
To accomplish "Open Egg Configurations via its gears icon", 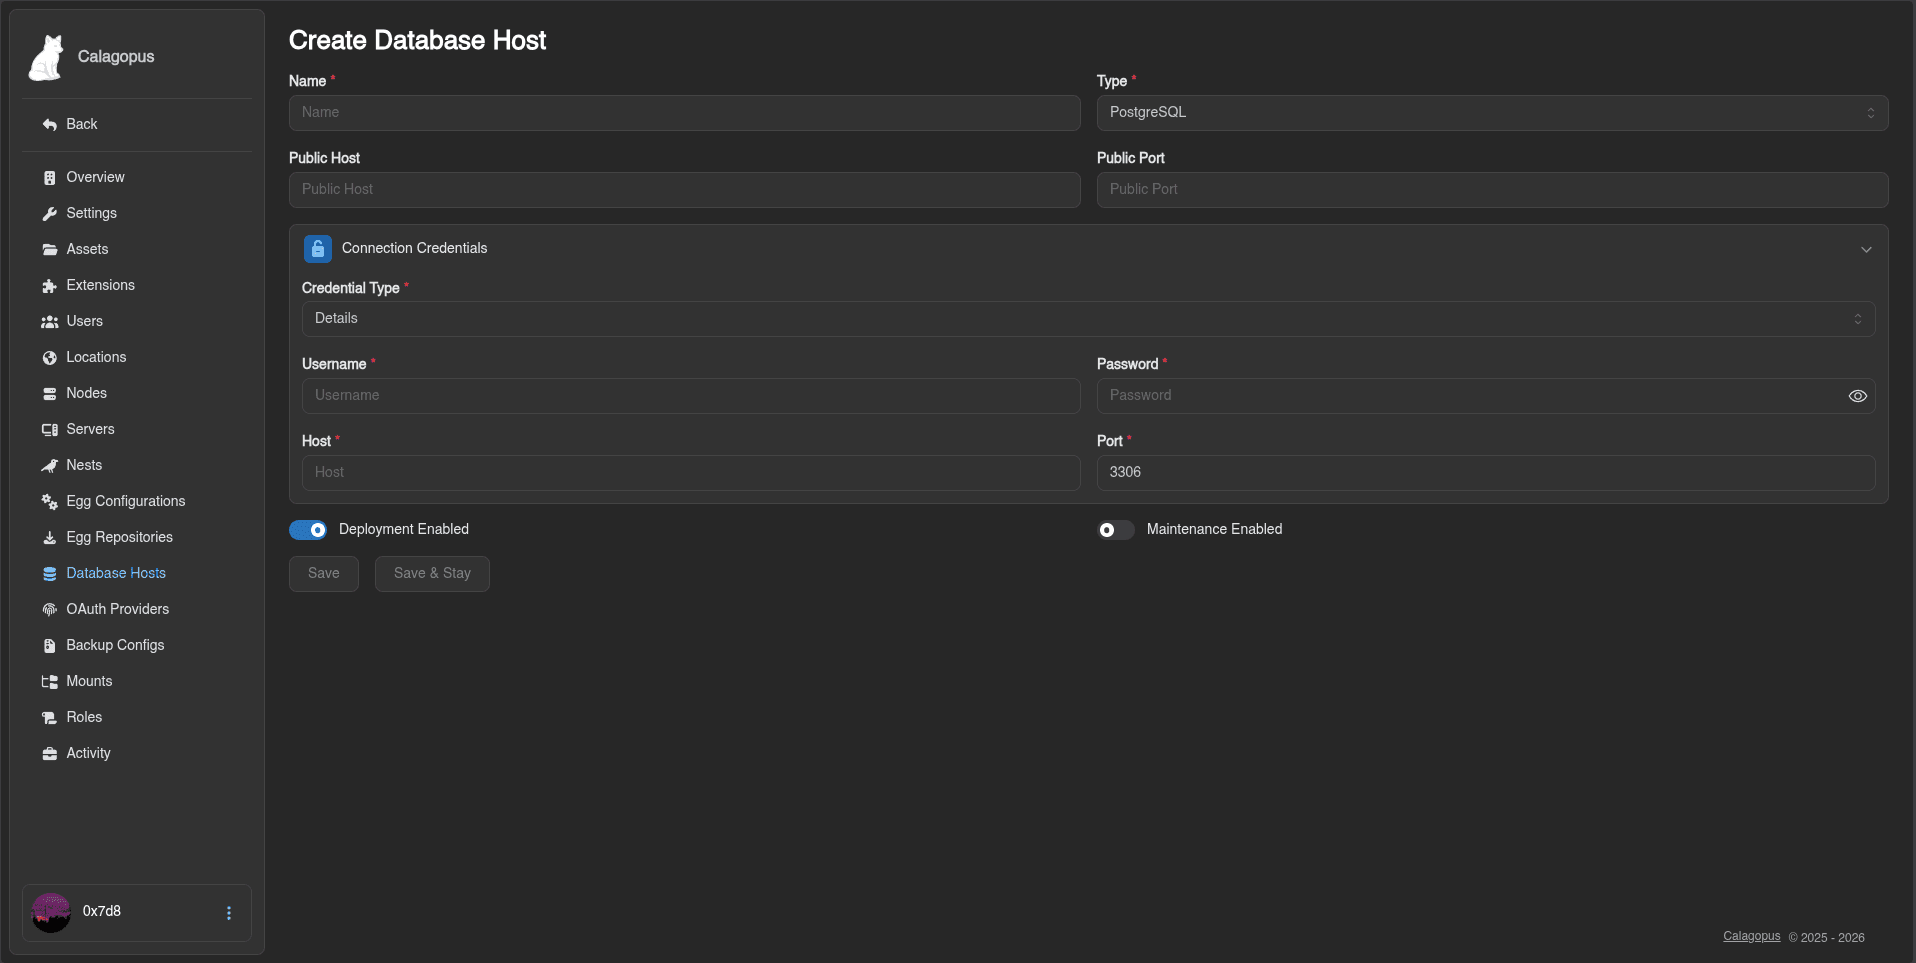I will pyautogui.click(x=49, y=502).
